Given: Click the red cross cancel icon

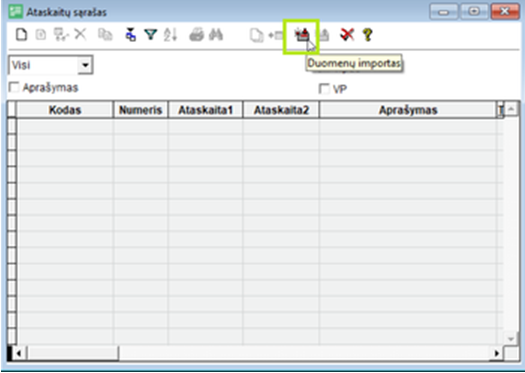Looking at the screenshot, I should tap(347, 34).
